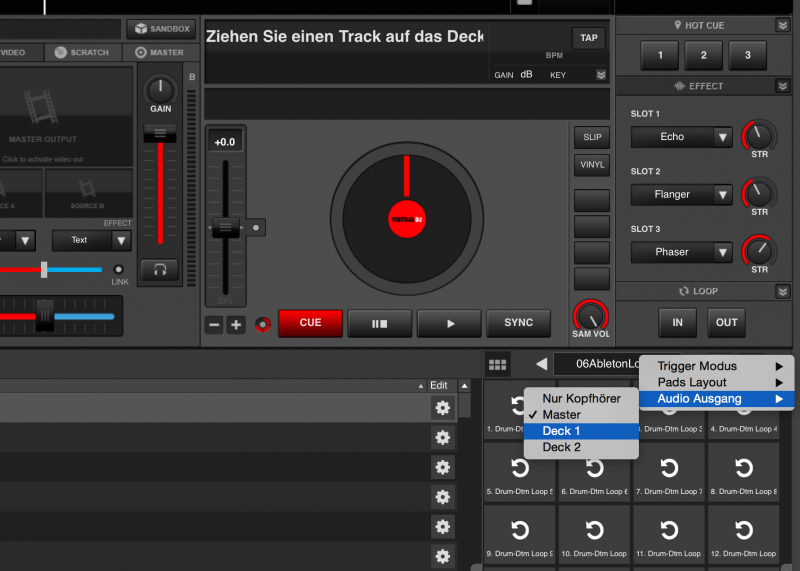Click the previous sample bank arrow

point(541,365)
